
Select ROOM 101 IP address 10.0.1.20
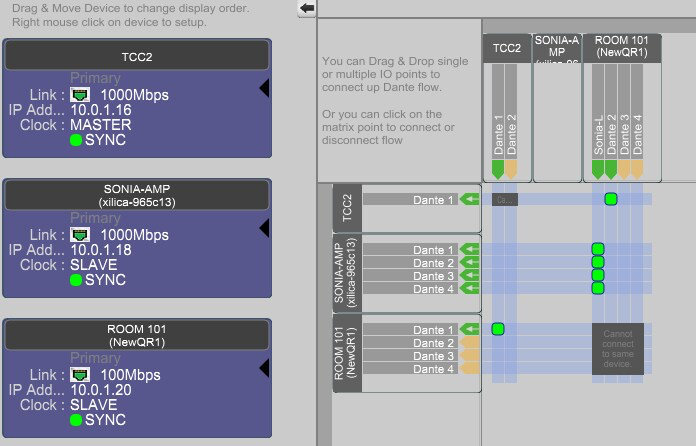point(101,390)
